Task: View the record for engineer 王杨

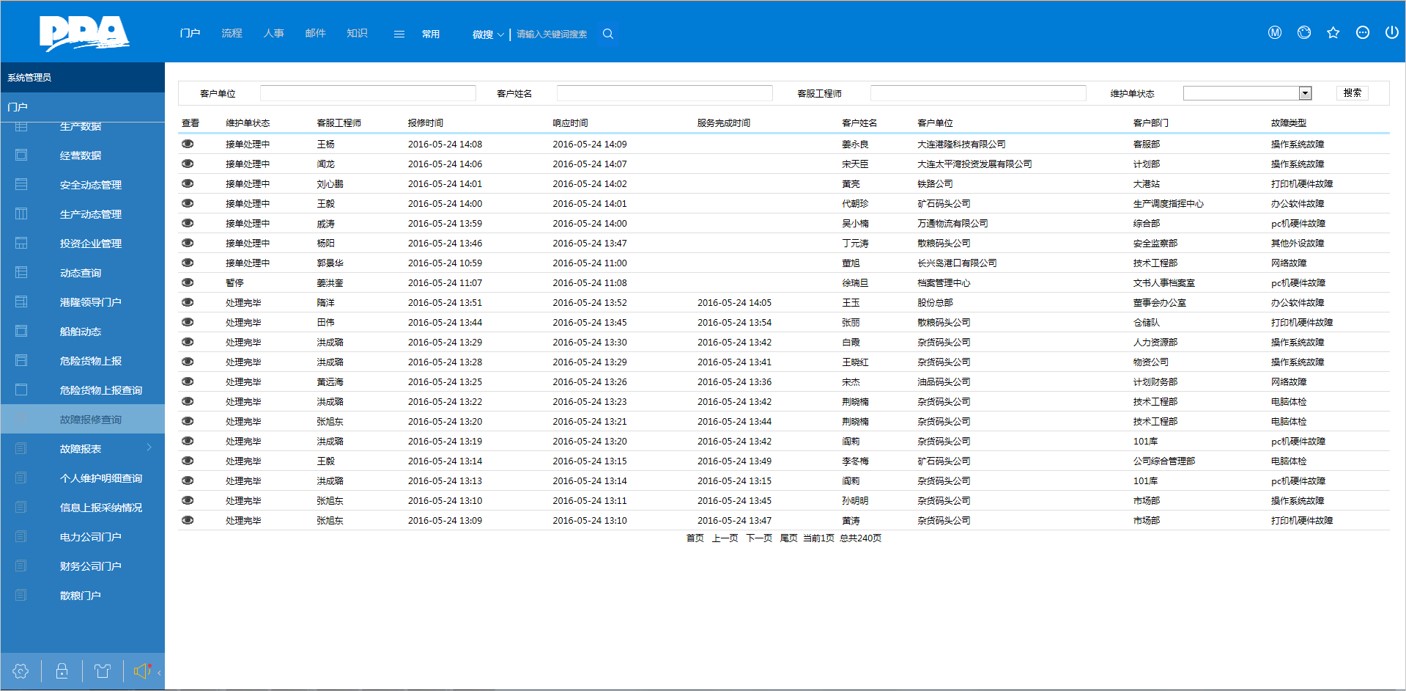Action: (x=188, y=144)
